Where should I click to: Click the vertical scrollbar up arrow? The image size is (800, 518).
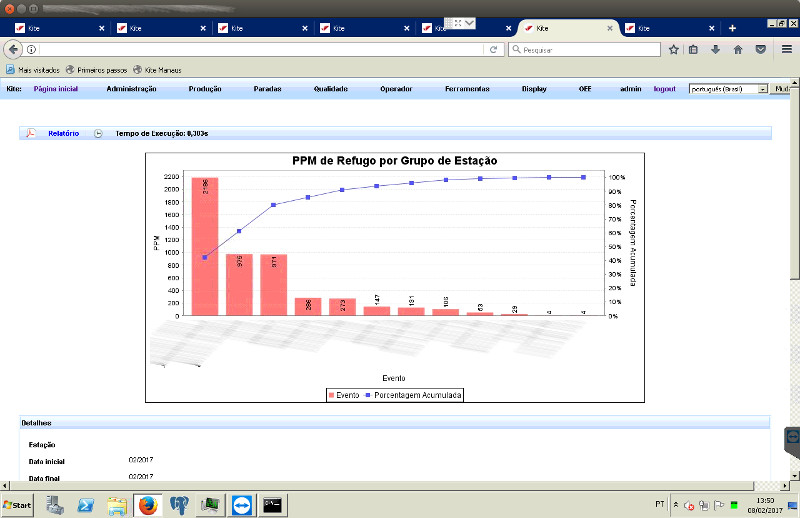tap(795, 82)
